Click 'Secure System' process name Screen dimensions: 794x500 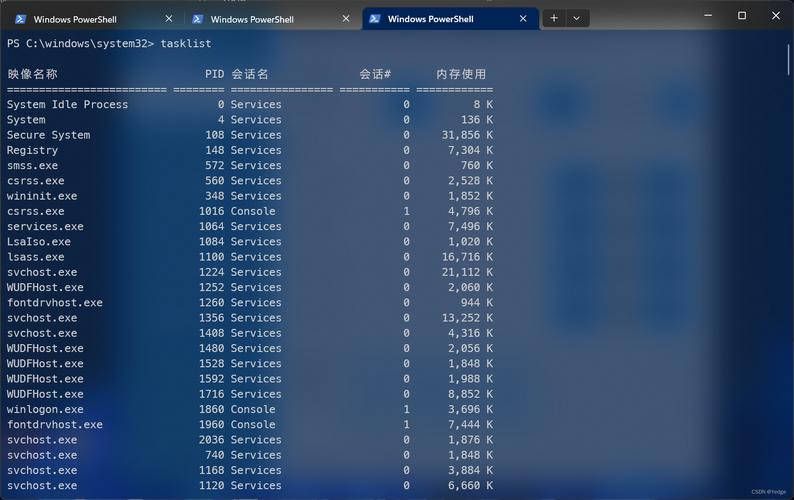tap(48, 135)
